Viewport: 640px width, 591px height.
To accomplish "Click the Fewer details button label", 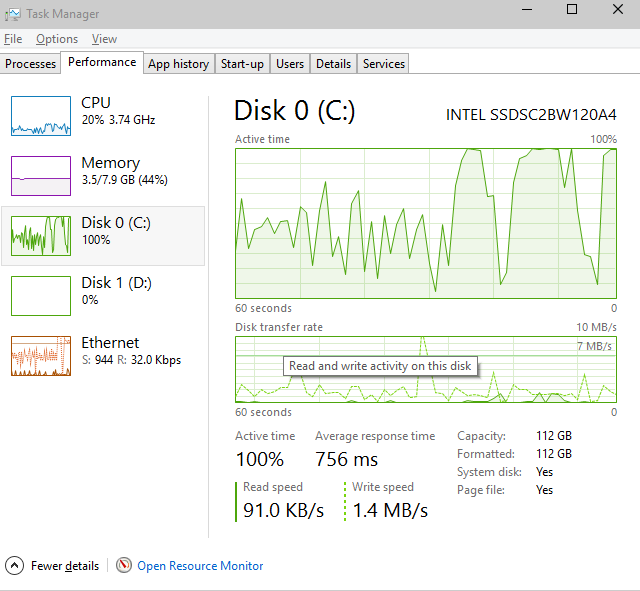I will click(65, 566).
